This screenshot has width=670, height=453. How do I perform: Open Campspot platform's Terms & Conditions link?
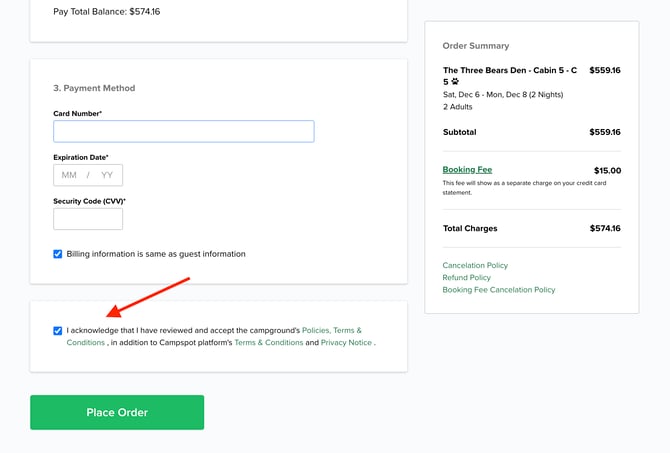point(268,343)
